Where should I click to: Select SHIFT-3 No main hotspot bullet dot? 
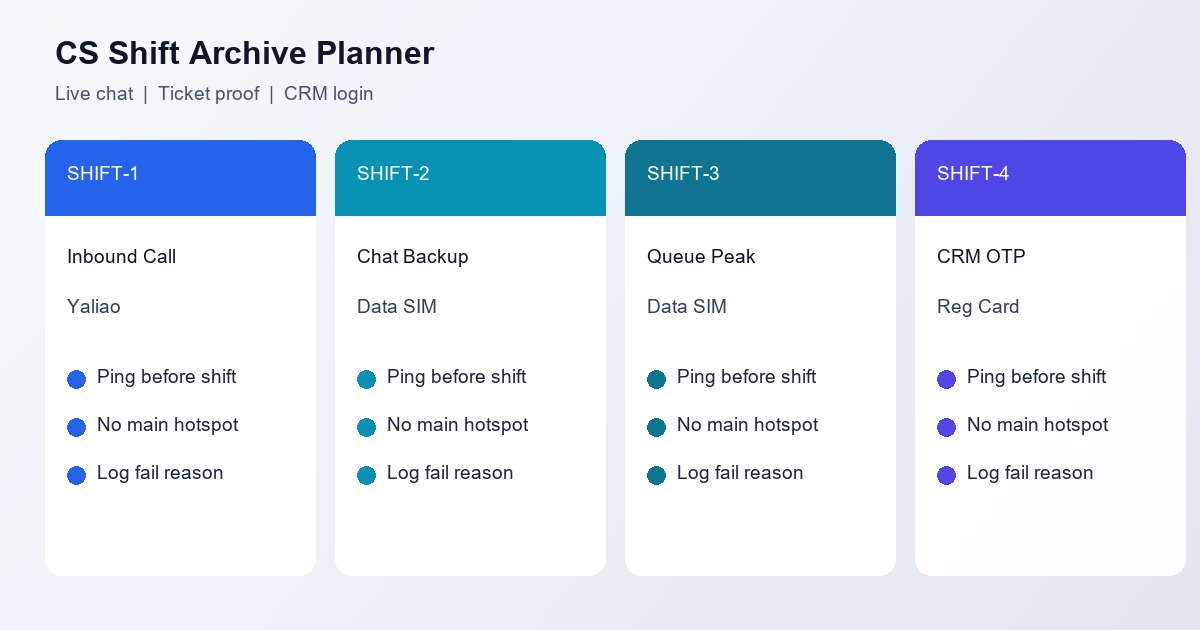click(x=656, y=427)
